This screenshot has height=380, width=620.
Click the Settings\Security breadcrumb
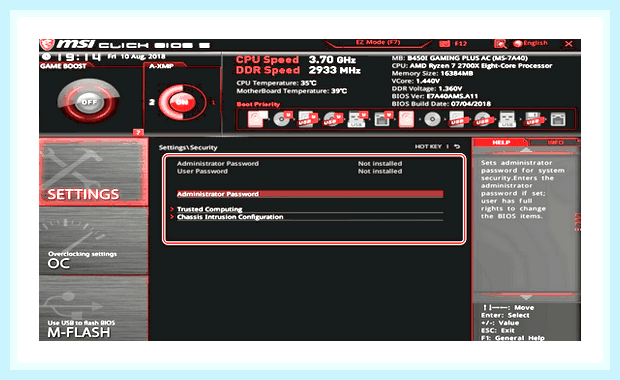pyautogui.click(x=188, y=147)
